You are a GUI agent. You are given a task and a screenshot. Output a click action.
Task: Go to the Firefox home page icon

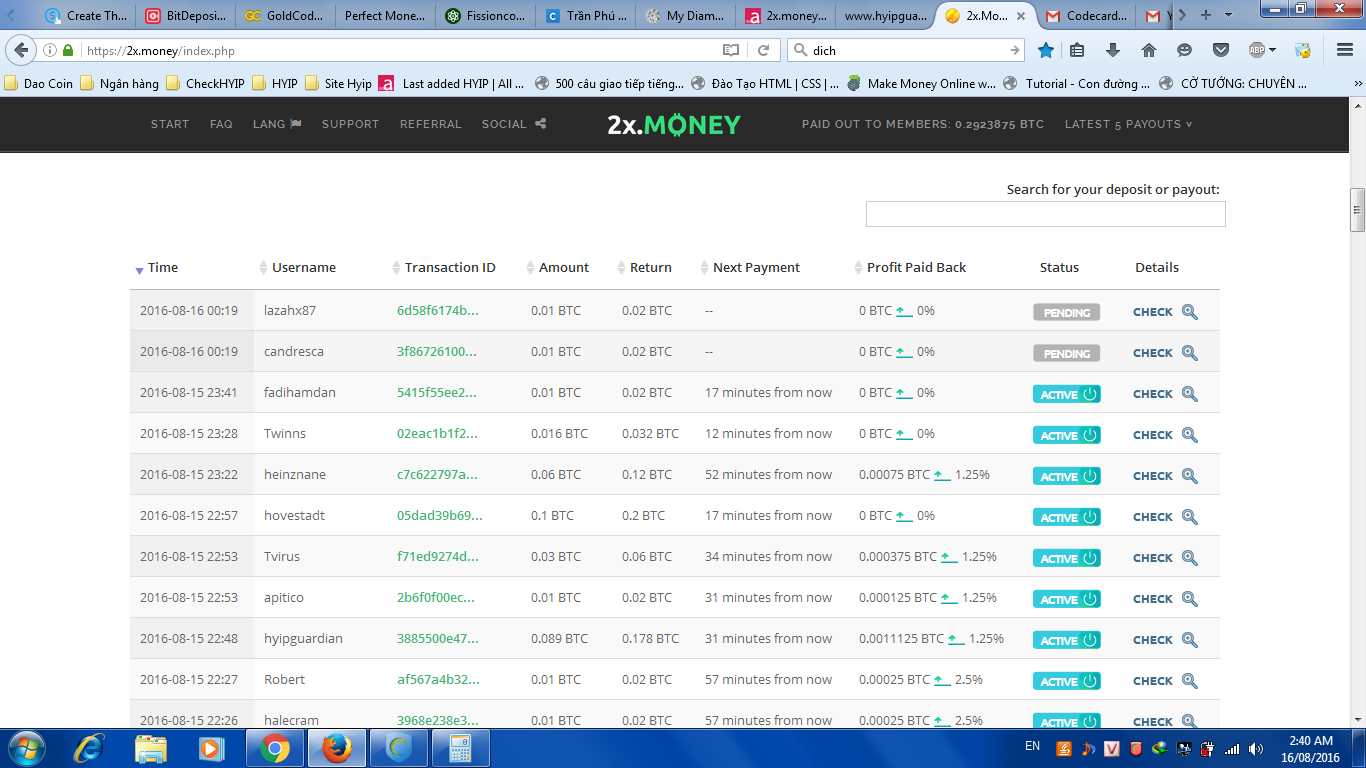(x=1149, y=50)
